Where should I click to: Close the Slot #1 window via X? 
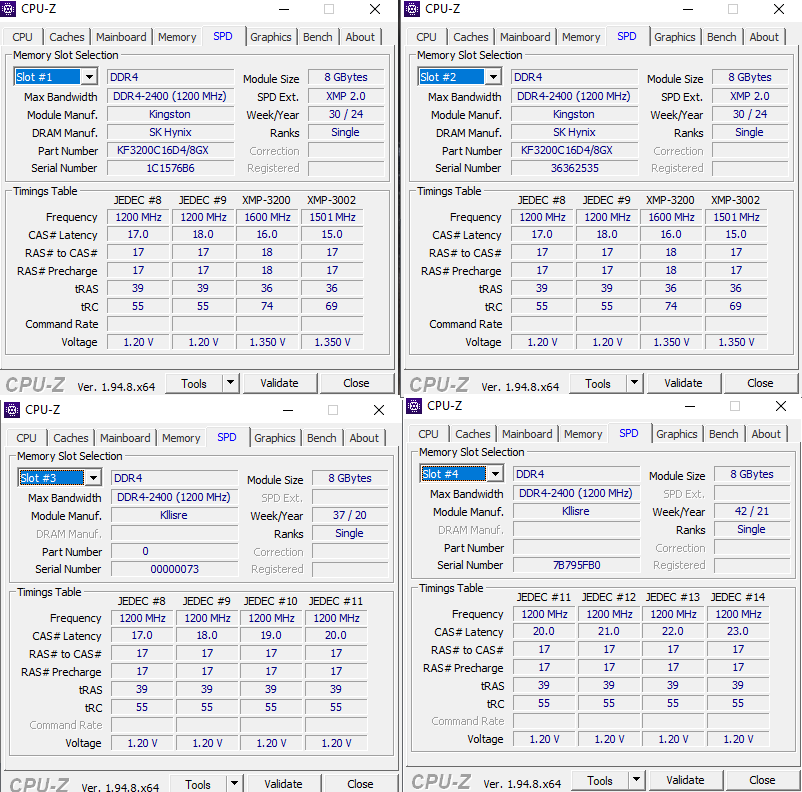(375, 9)
